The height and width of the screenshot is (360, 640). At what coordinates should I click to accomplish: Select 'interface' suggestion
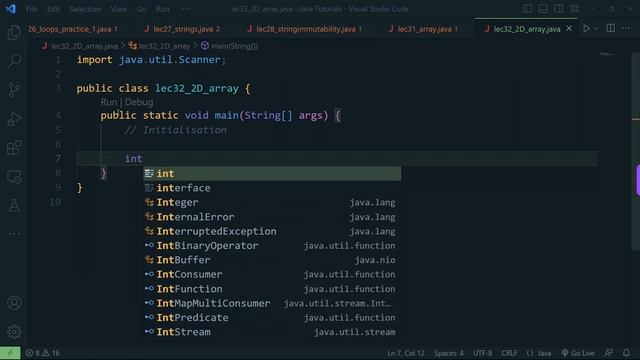click(x=272, y=188)
